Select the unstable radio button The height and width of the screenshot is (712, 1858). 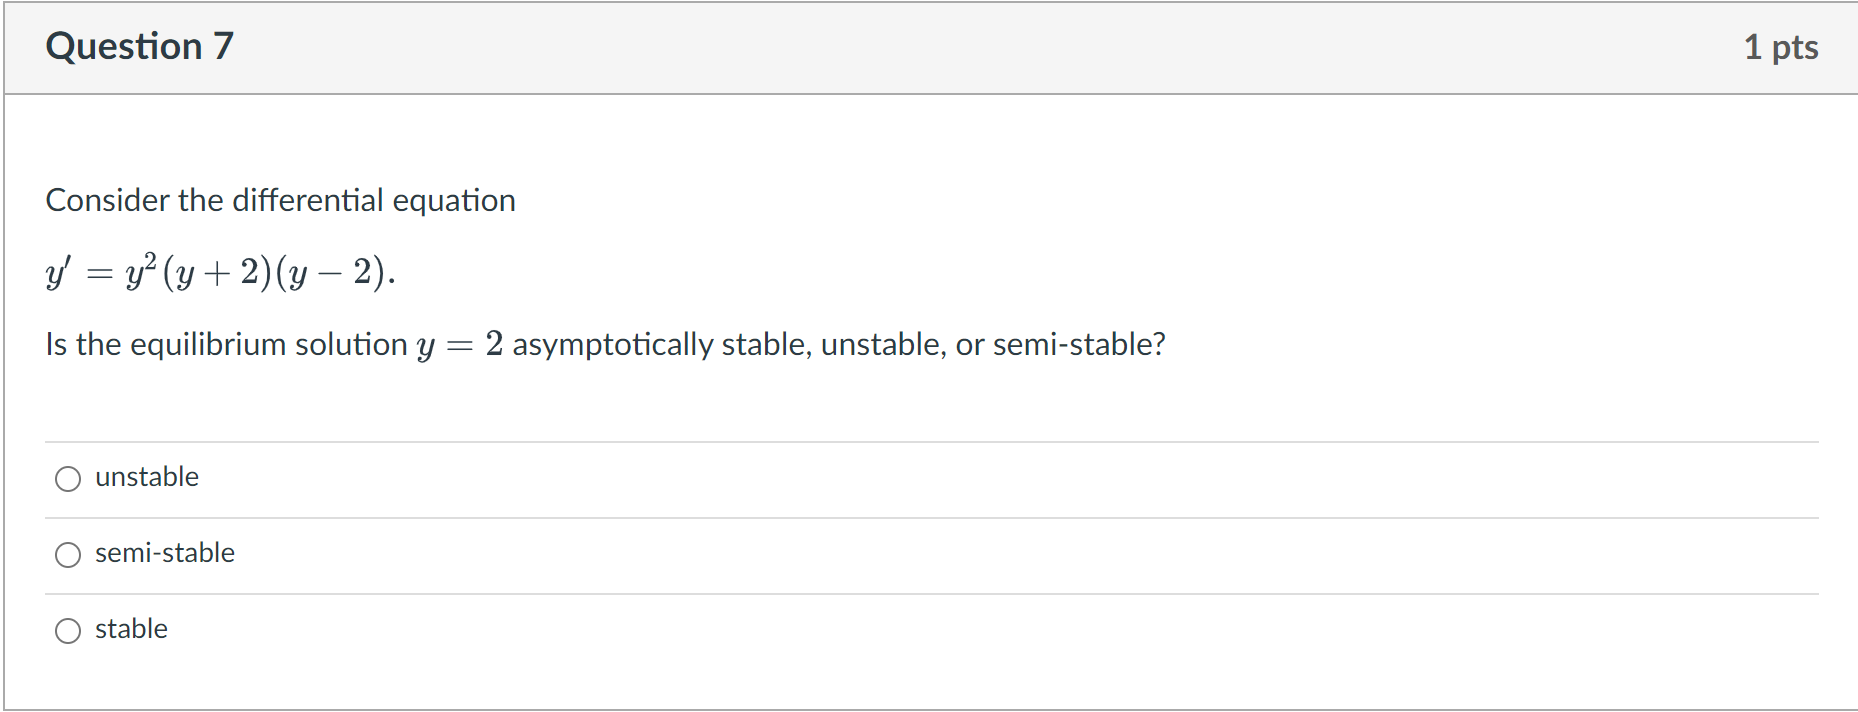tap(67, 478)
